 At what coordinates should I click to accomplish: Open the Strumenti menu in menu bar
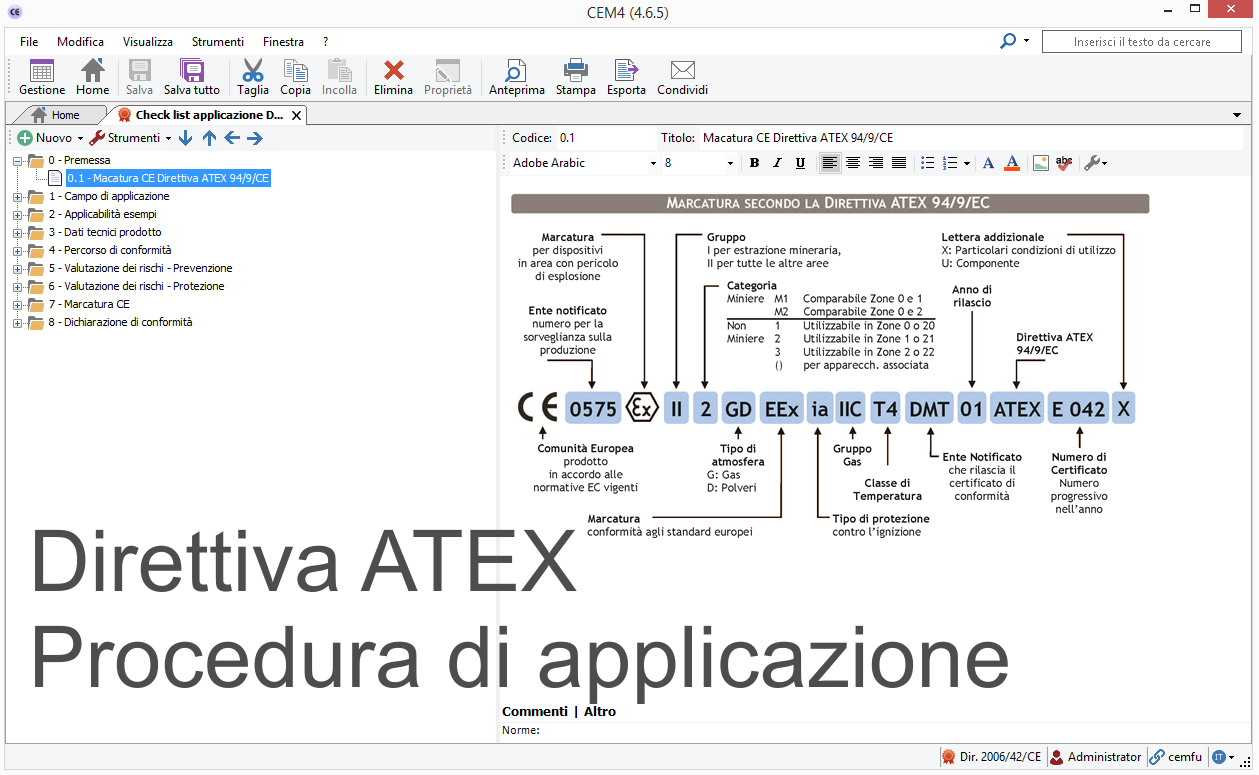click(217, 42)
